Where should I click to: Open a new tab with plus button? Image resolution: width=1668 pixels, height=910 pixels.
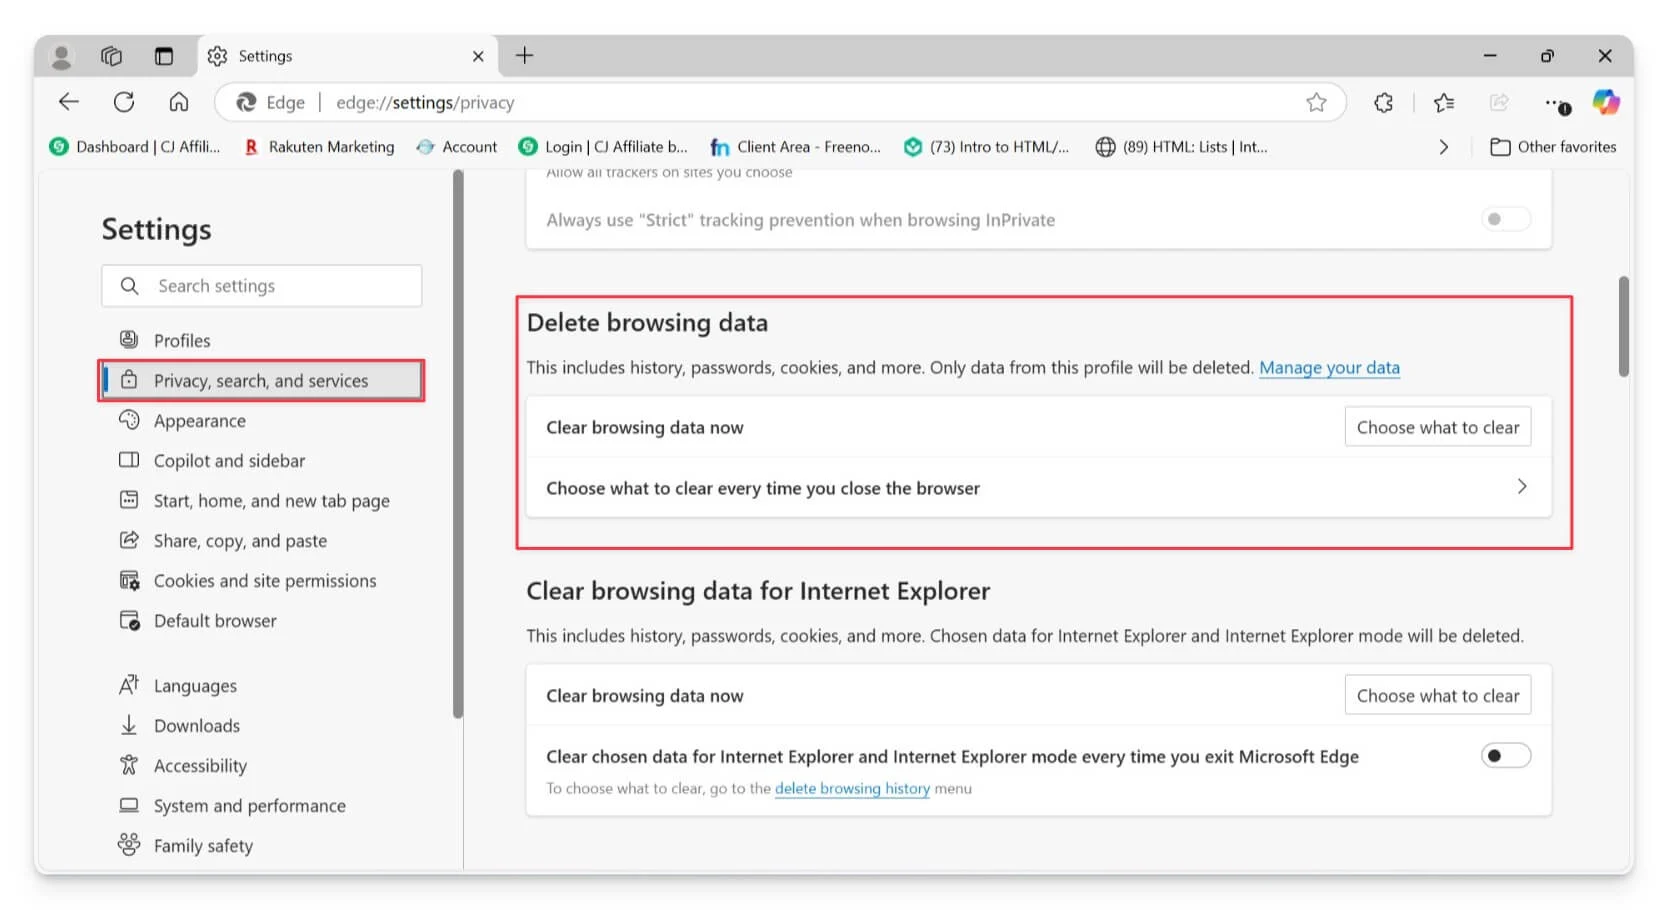tap(524, 56)
